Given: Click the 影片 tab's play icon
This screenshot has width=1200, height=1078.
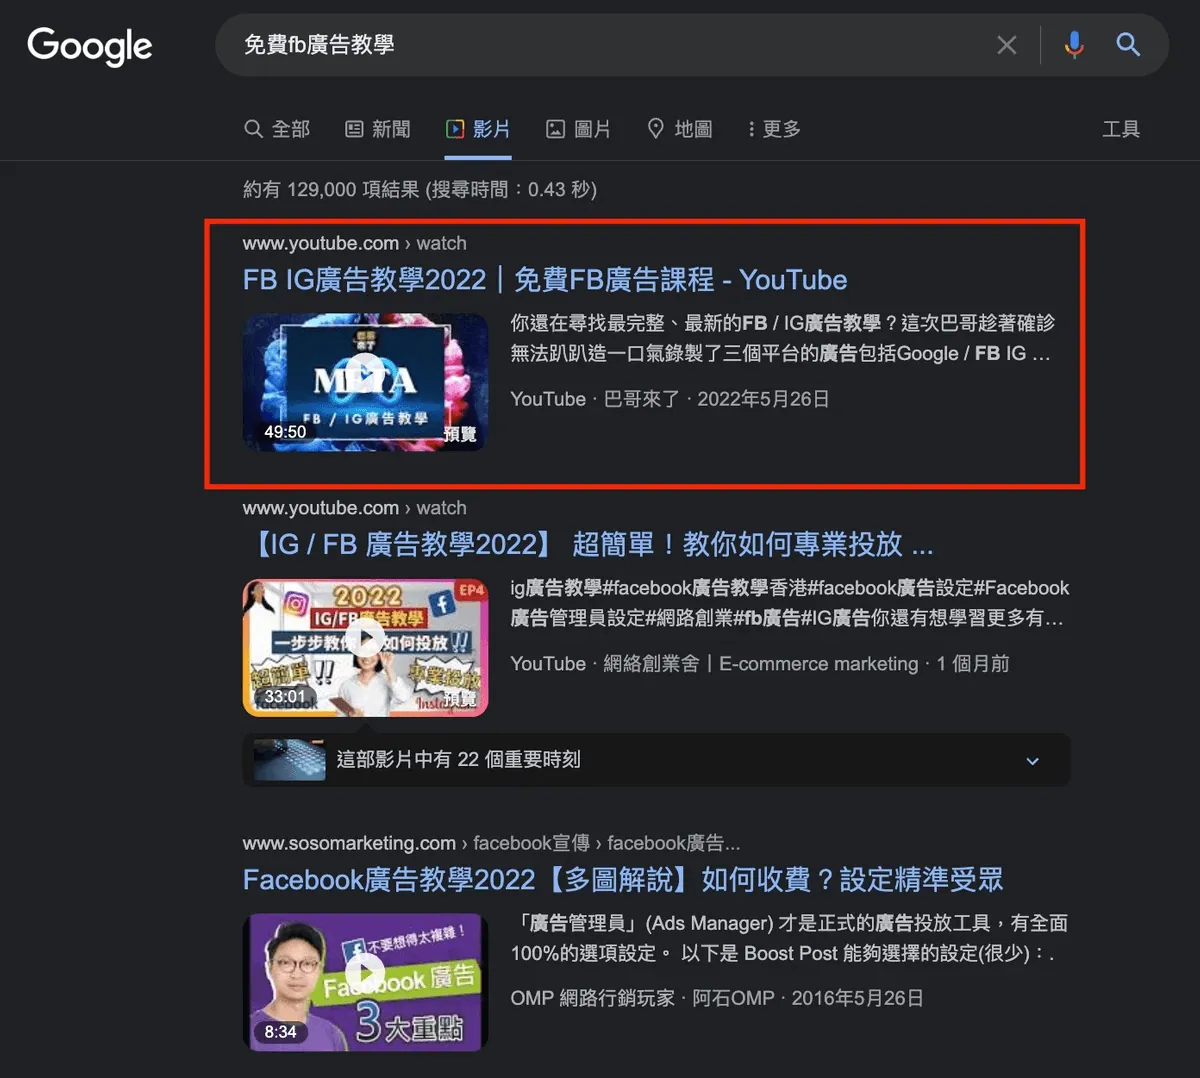Looking at the screenshot, I should pyautogui.click(x=455, y=129).
